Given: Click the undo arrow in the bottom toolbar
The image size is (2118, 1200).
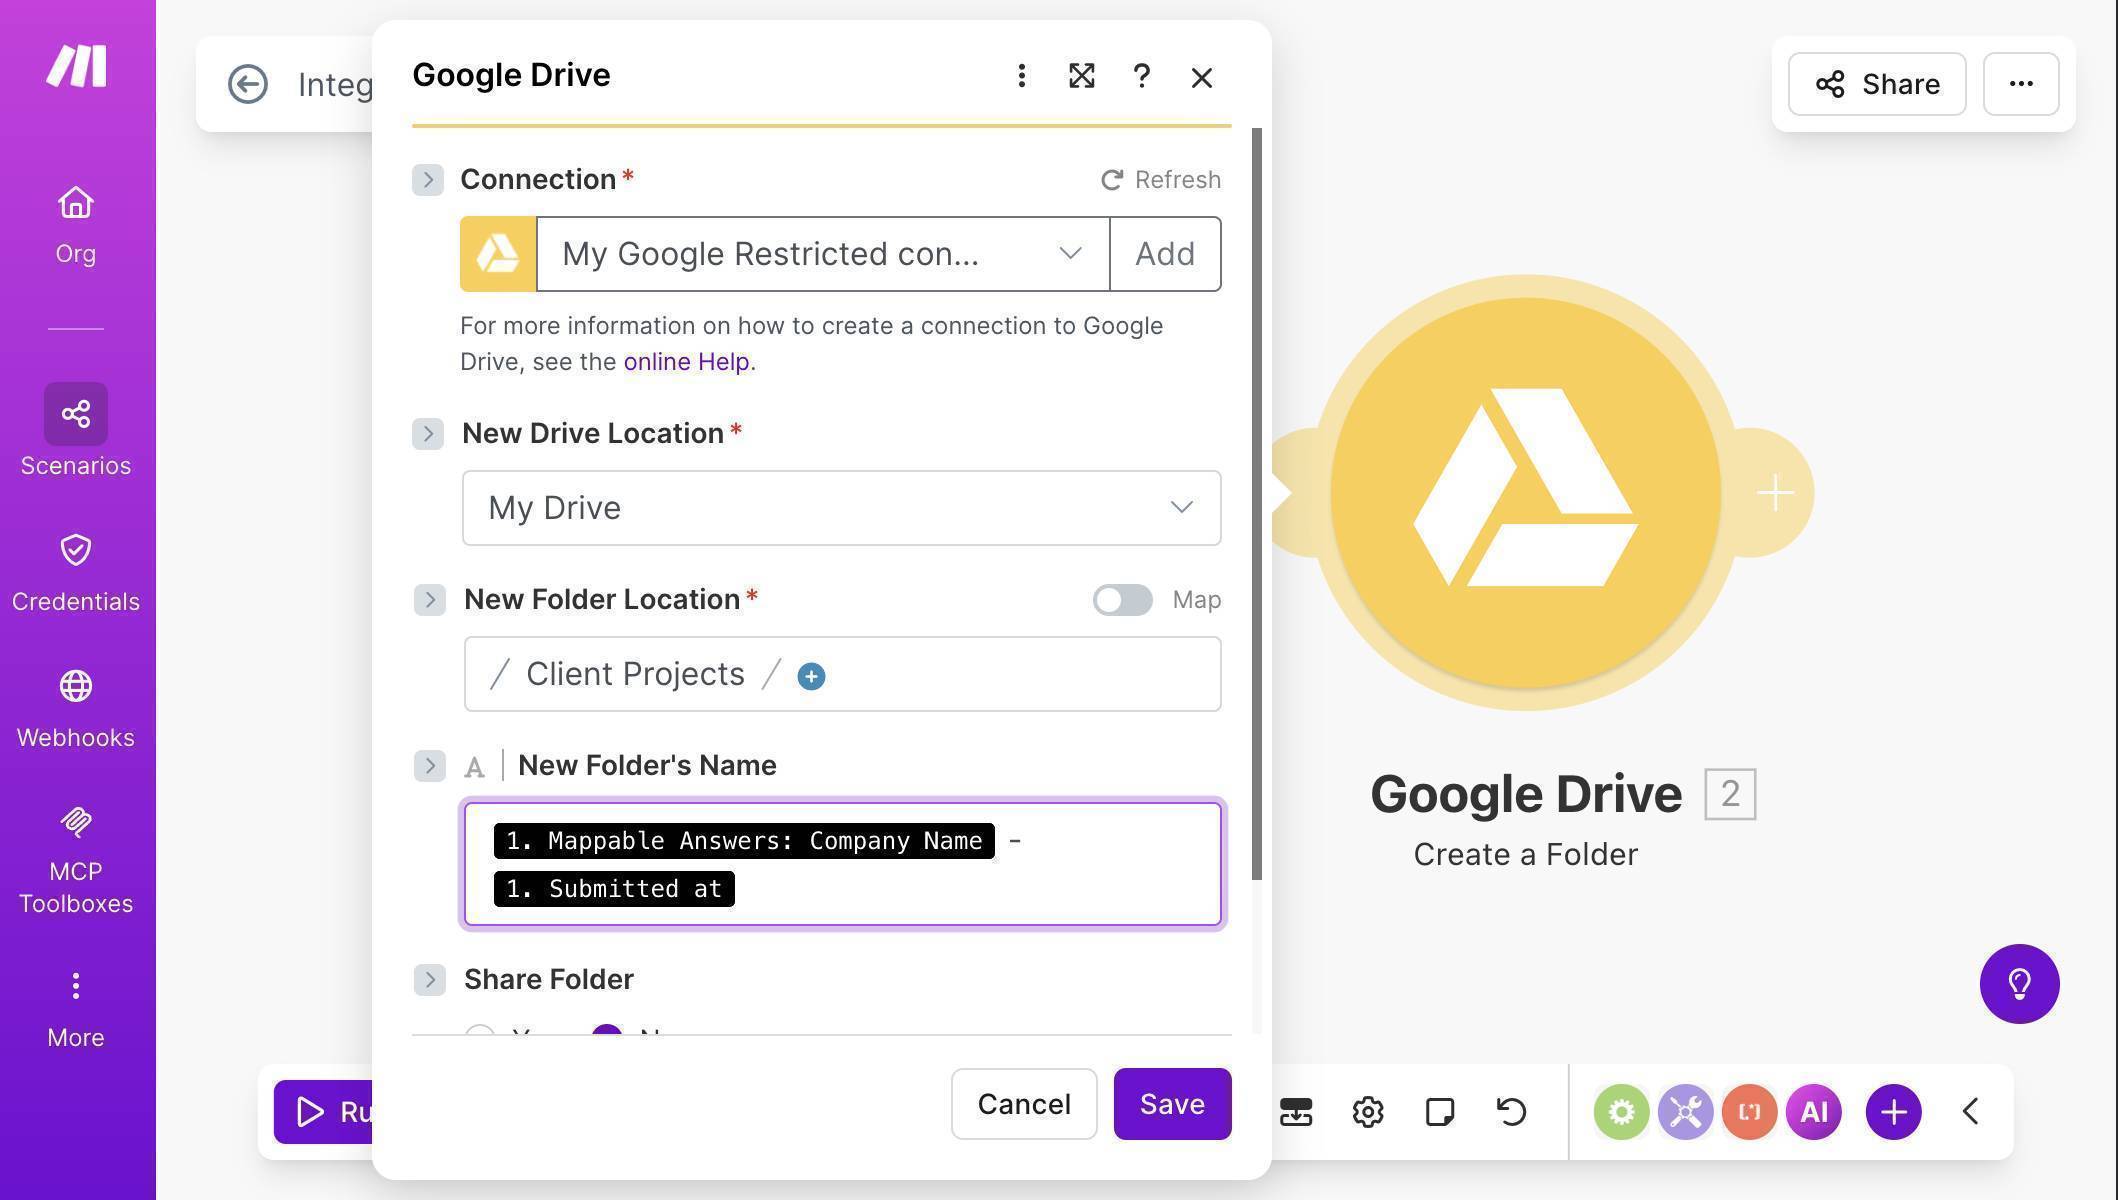Looking at the screenshot, I should [1511, 1111].
